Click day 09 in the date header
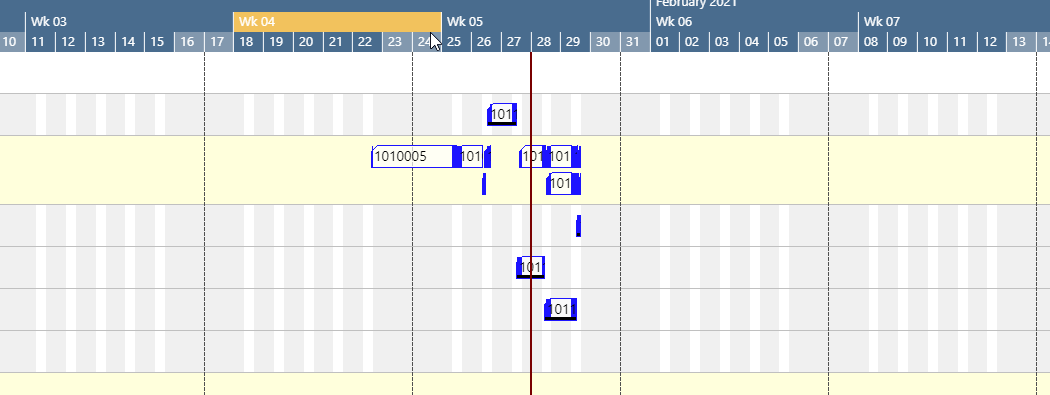The width and height of the screenshot is (1050, 395). pos(902,42)
